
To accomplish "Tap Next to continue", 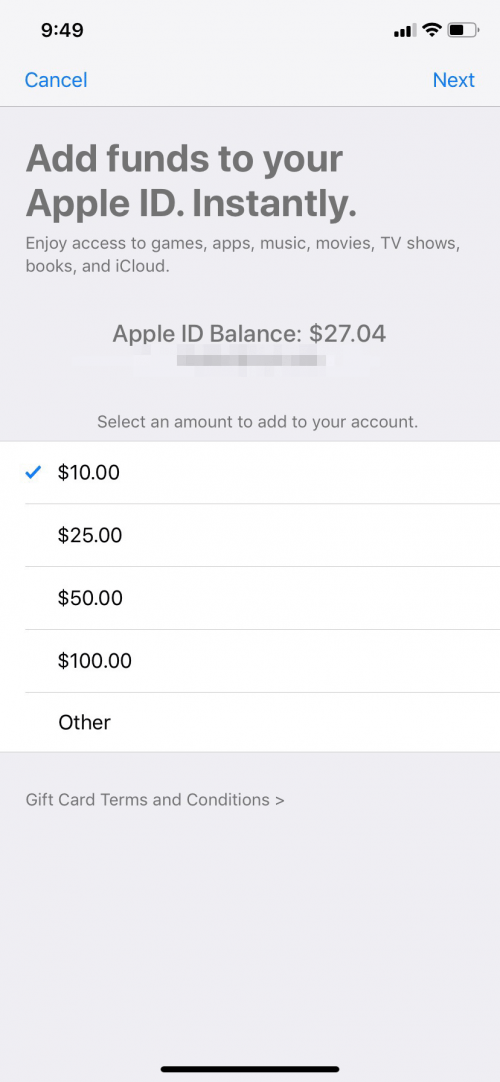I will [454, 80].
